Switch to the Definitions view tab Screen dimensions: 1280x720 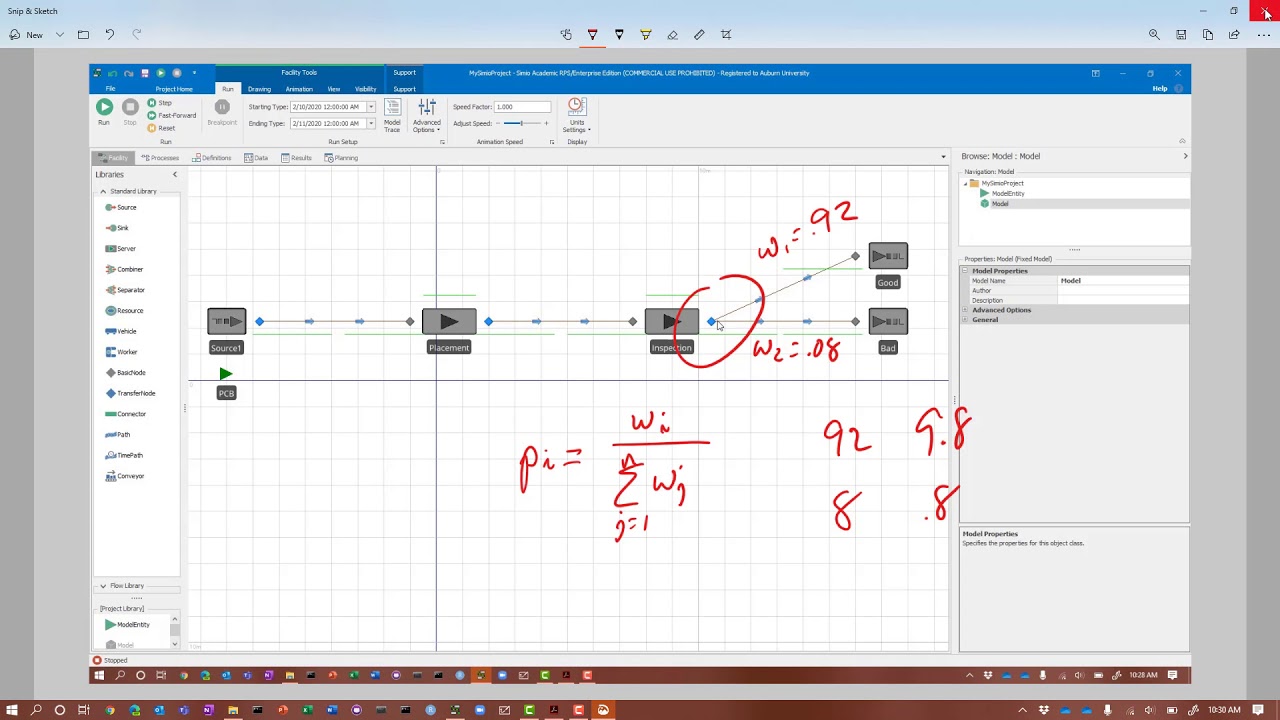(x=212, y=158)
